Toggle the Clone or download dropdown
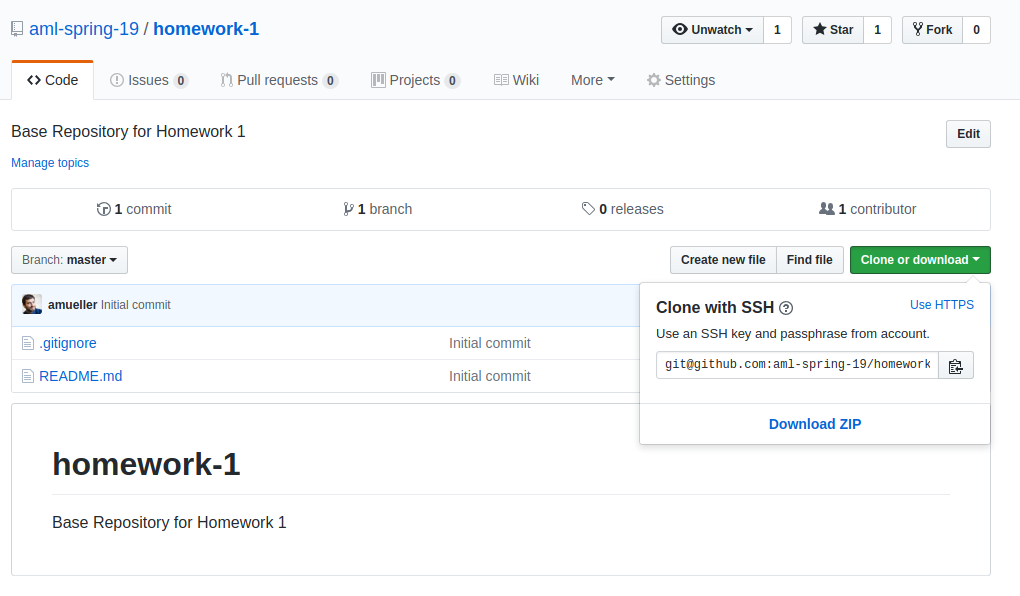 [x=920, y=260]
